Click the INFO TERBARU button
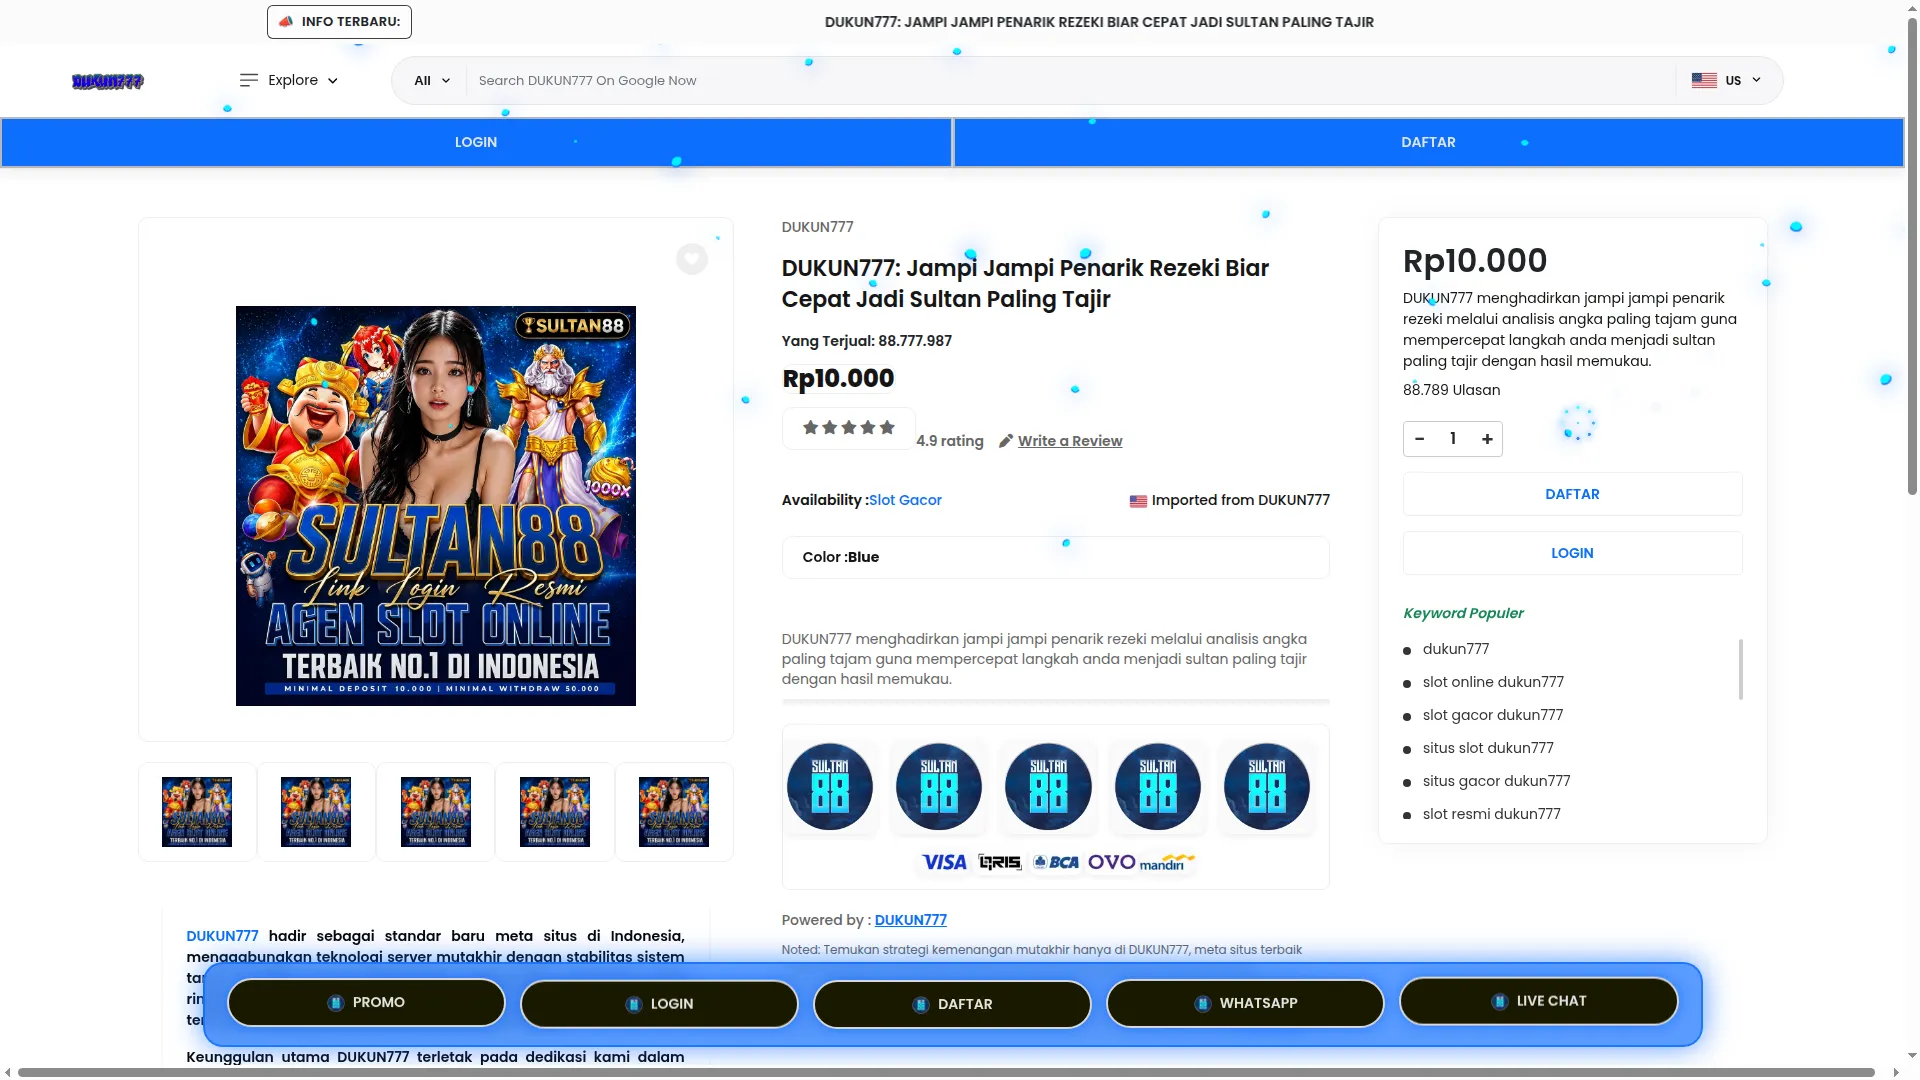This screenshot has width=1920, height=1080. pyautogui.click(x=339, y=22)
